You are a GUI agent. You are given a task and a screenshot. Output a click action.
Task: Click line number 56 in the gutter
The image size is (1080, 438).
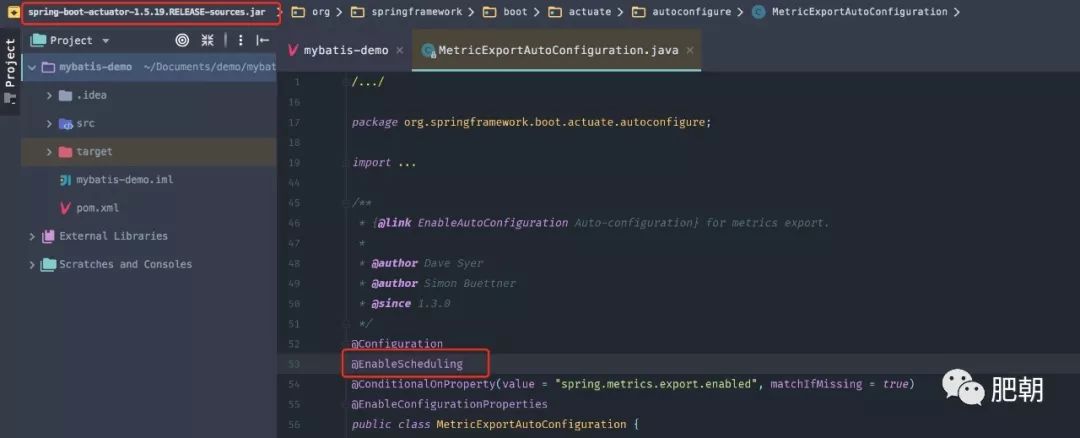[293, 424]
